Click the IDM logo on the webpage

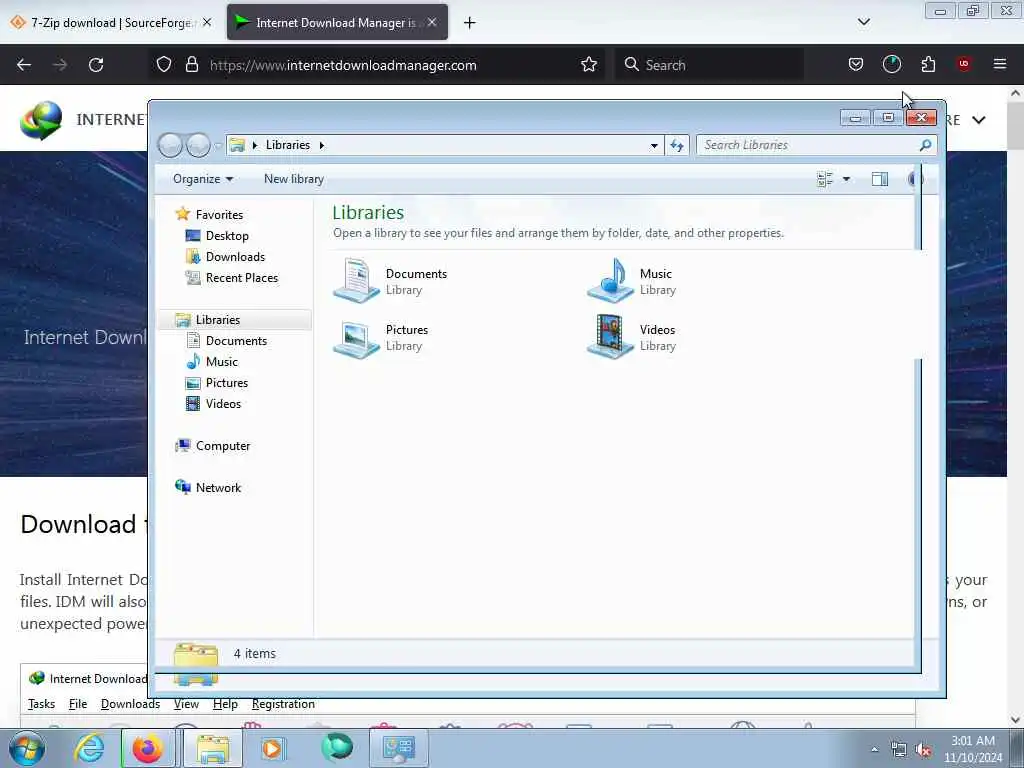[x=41, y=120]
